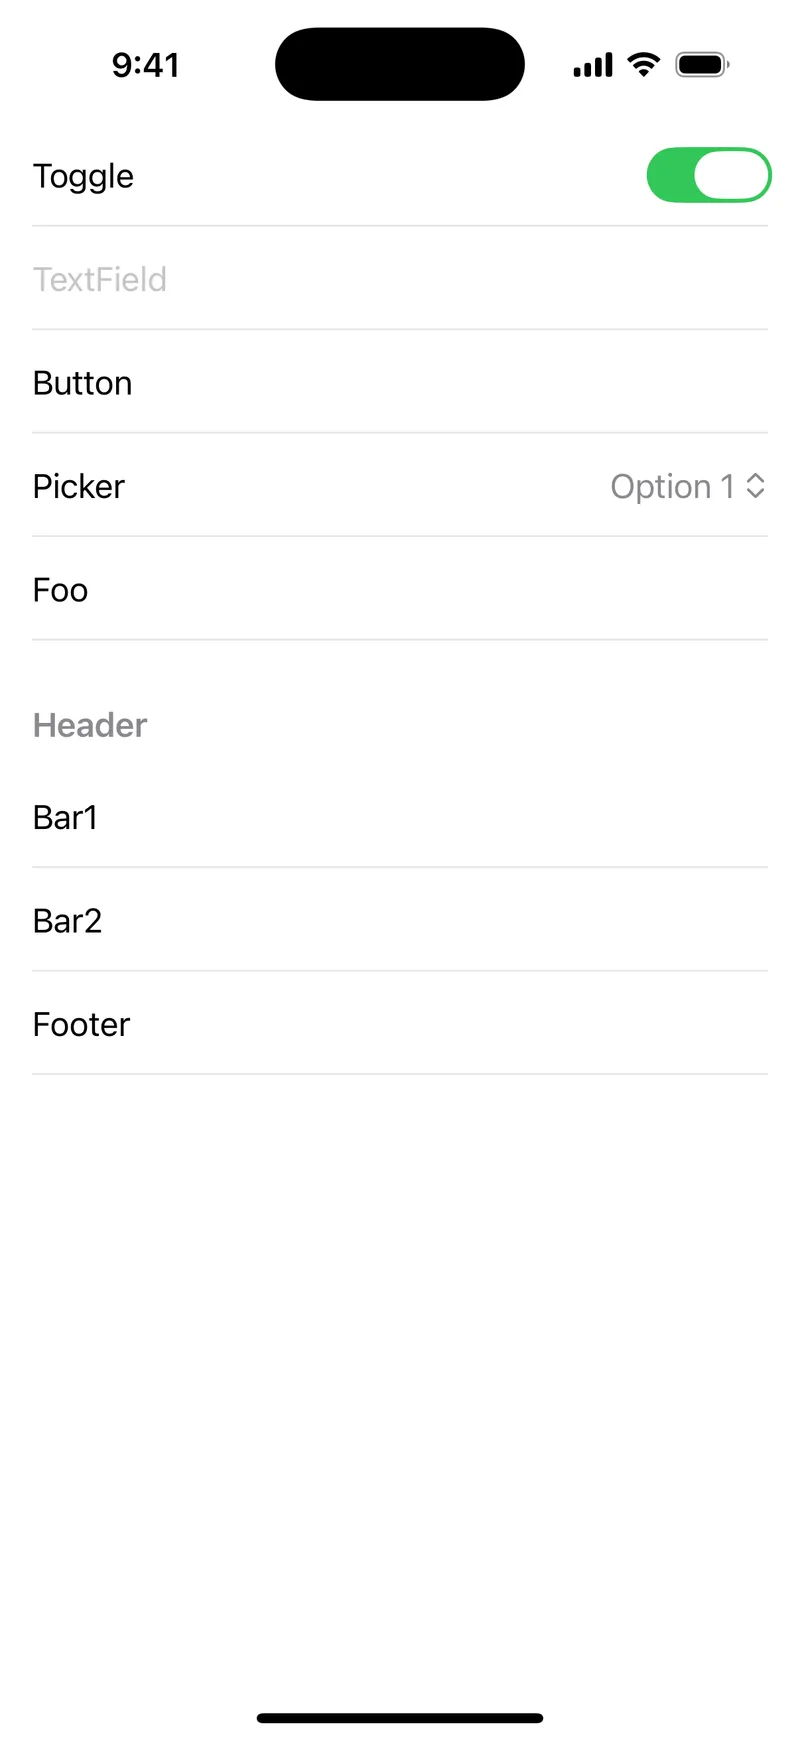Tap the Wi-Fi icon in status bar
Image resolution: width=800 pixels, height=1739 pixels.
[644, 64]
